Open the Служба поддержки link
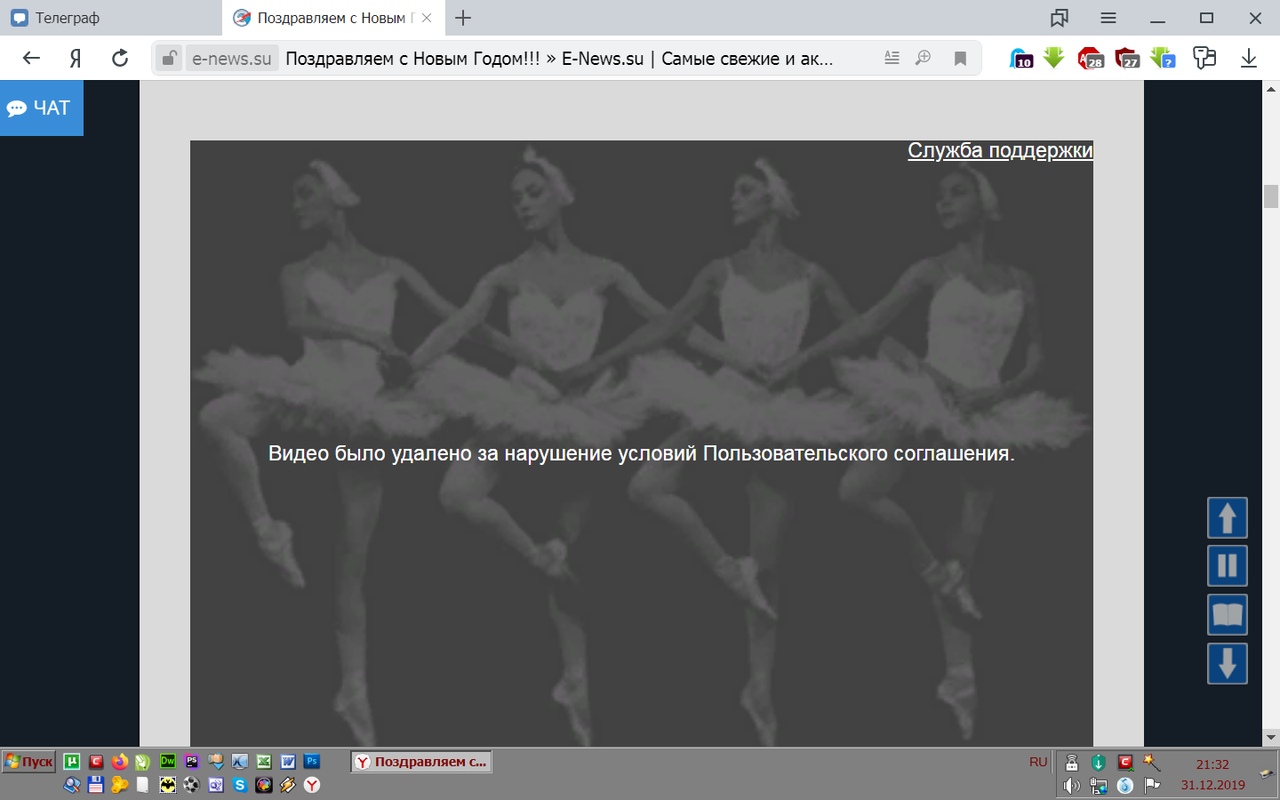1280x800 pixels. coord(1000,150)
